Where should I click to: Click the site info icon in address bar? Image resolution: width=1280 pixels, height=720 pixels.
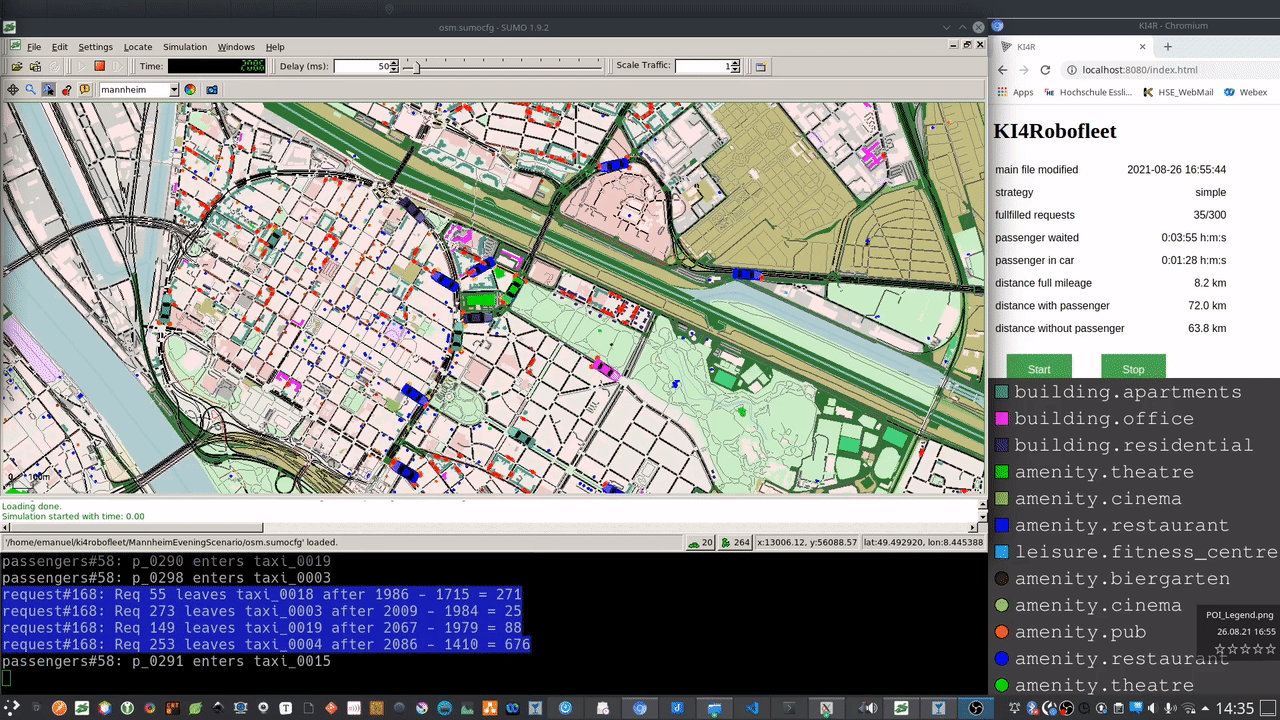click(1071, 70)
